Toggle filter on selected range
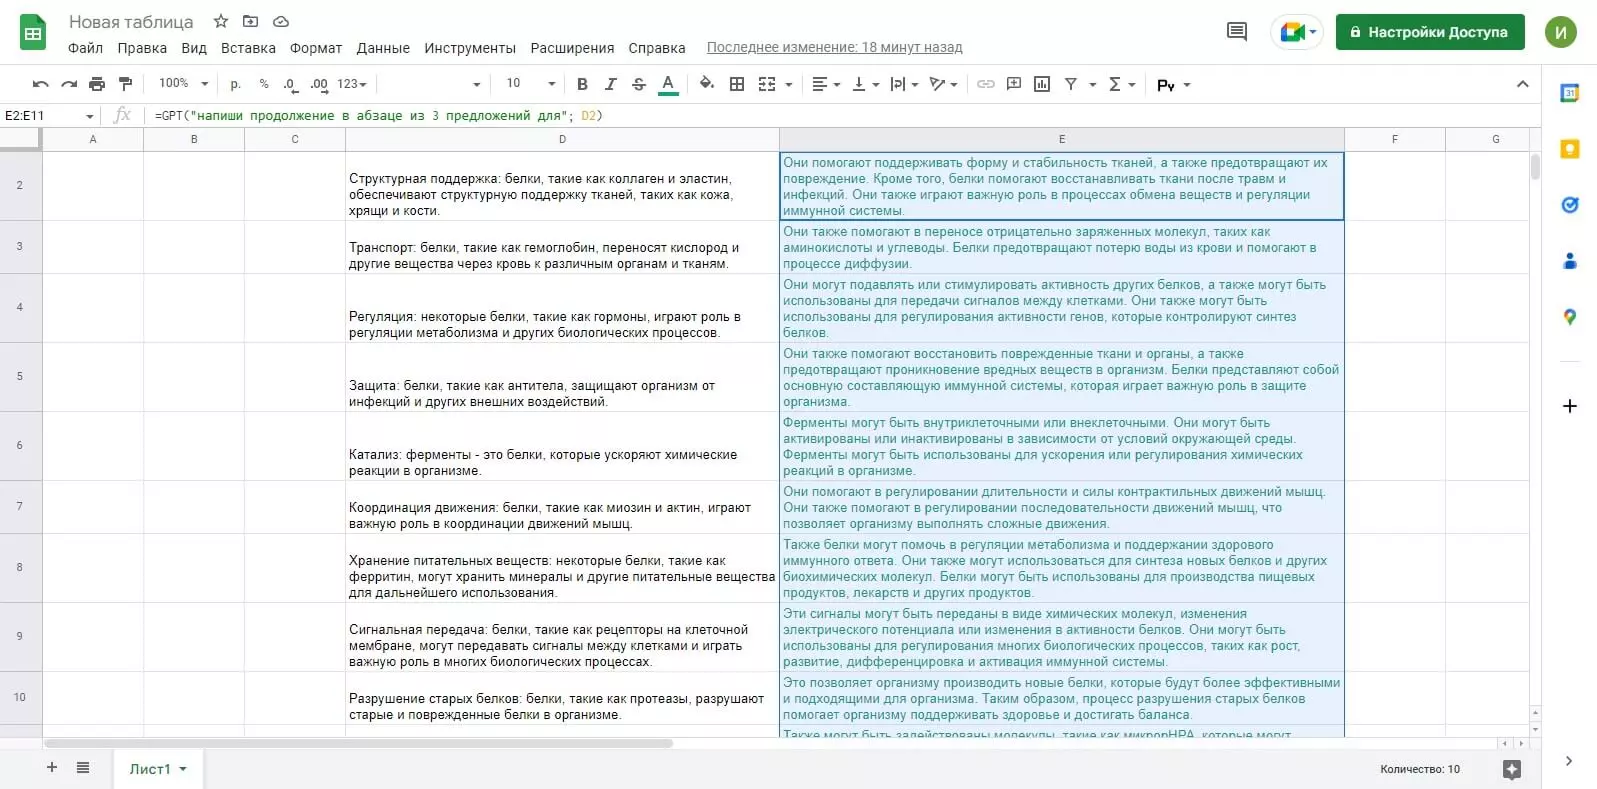 [x=1071, y=84]
